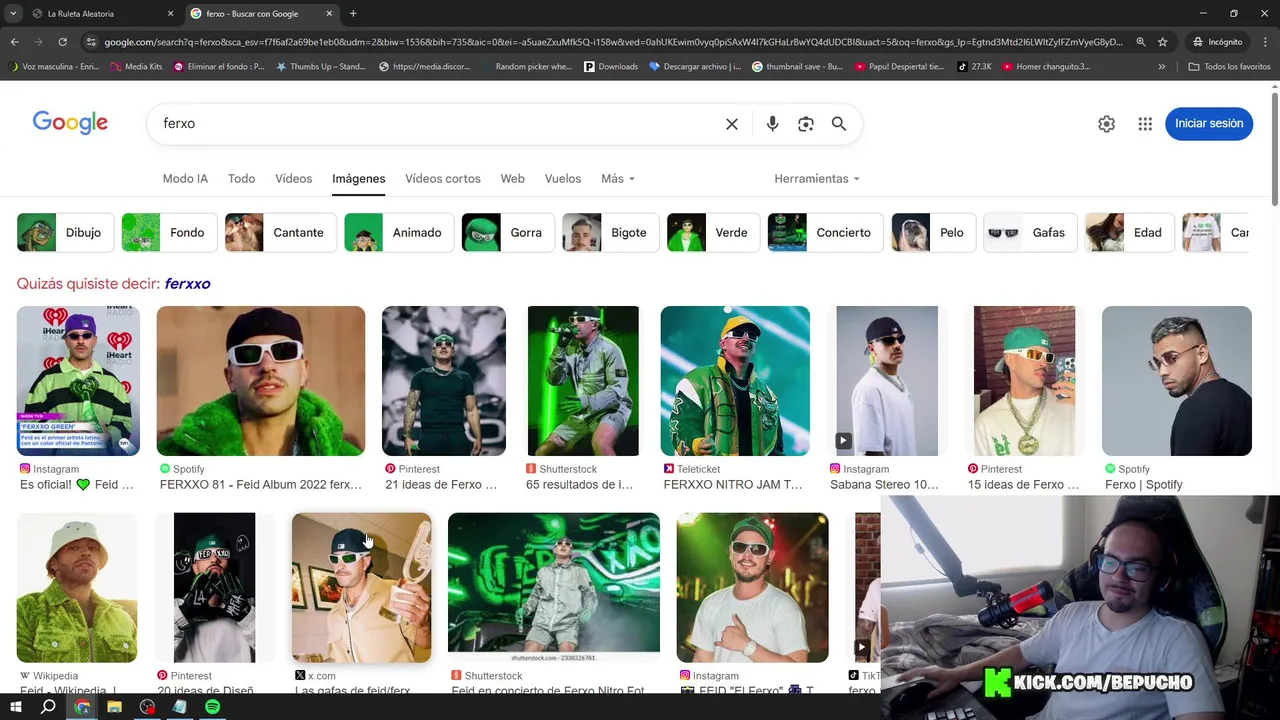Click the address bar URL

pyautogui.click(x=612, y=42)
